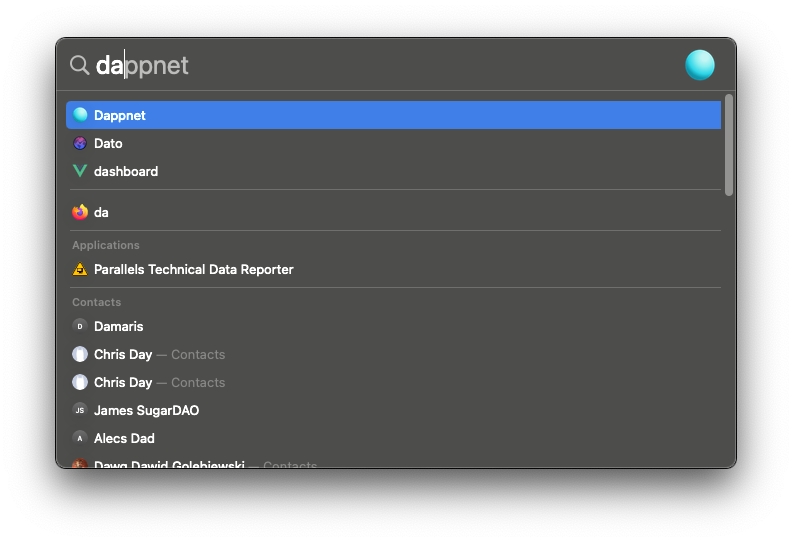This screenshot has height=542, width=792.
Task: Choose the dashboard result entry
Action: coord(126,171)
